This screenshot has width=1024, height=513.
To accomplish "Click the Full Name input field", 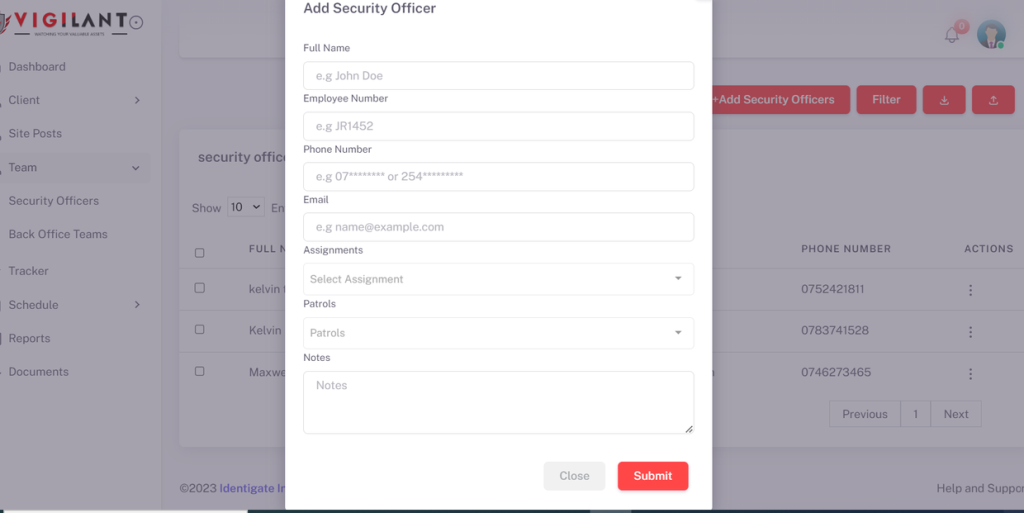I will click(x=498, y=76).
